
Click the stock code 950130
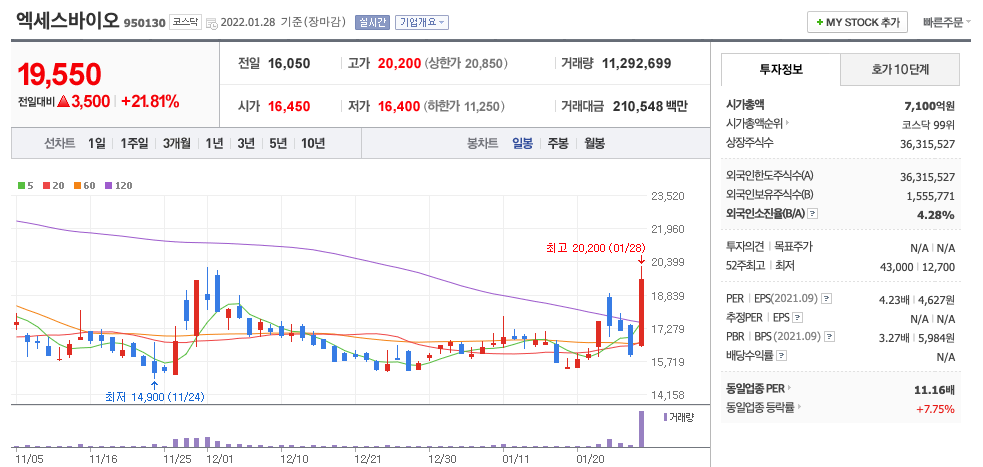tap(145, 23)
